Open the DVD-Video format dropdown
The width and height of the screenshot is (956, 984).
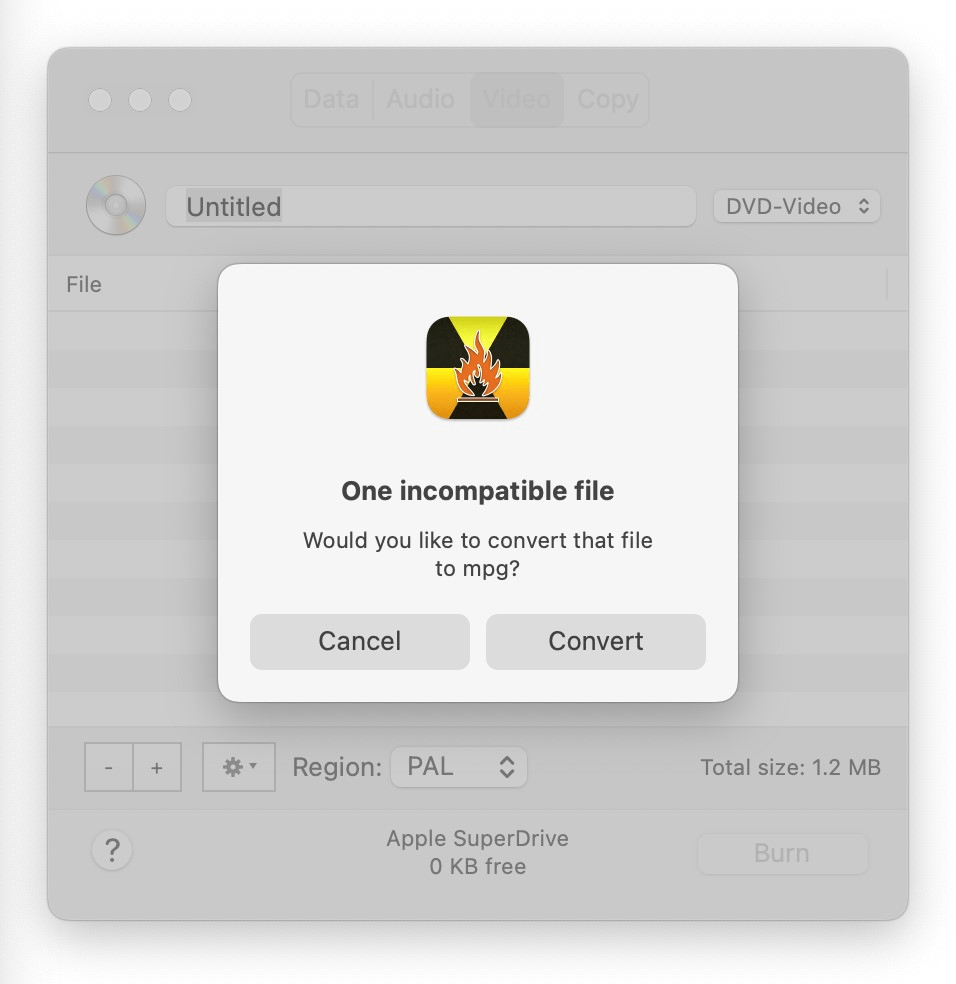797,206
